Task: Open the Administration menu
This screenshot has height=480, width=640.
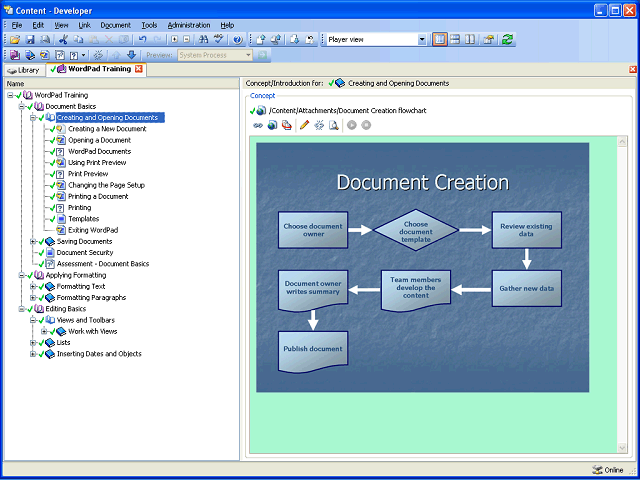Action: point(188,24)
